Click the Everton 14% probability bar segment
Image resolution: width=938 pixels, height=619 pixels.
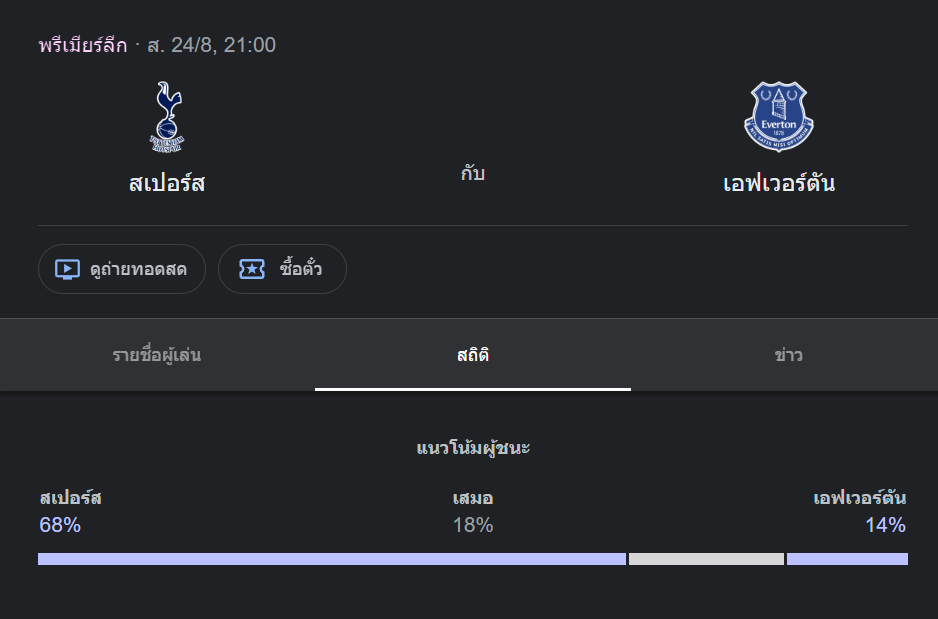tap(847, 559)
